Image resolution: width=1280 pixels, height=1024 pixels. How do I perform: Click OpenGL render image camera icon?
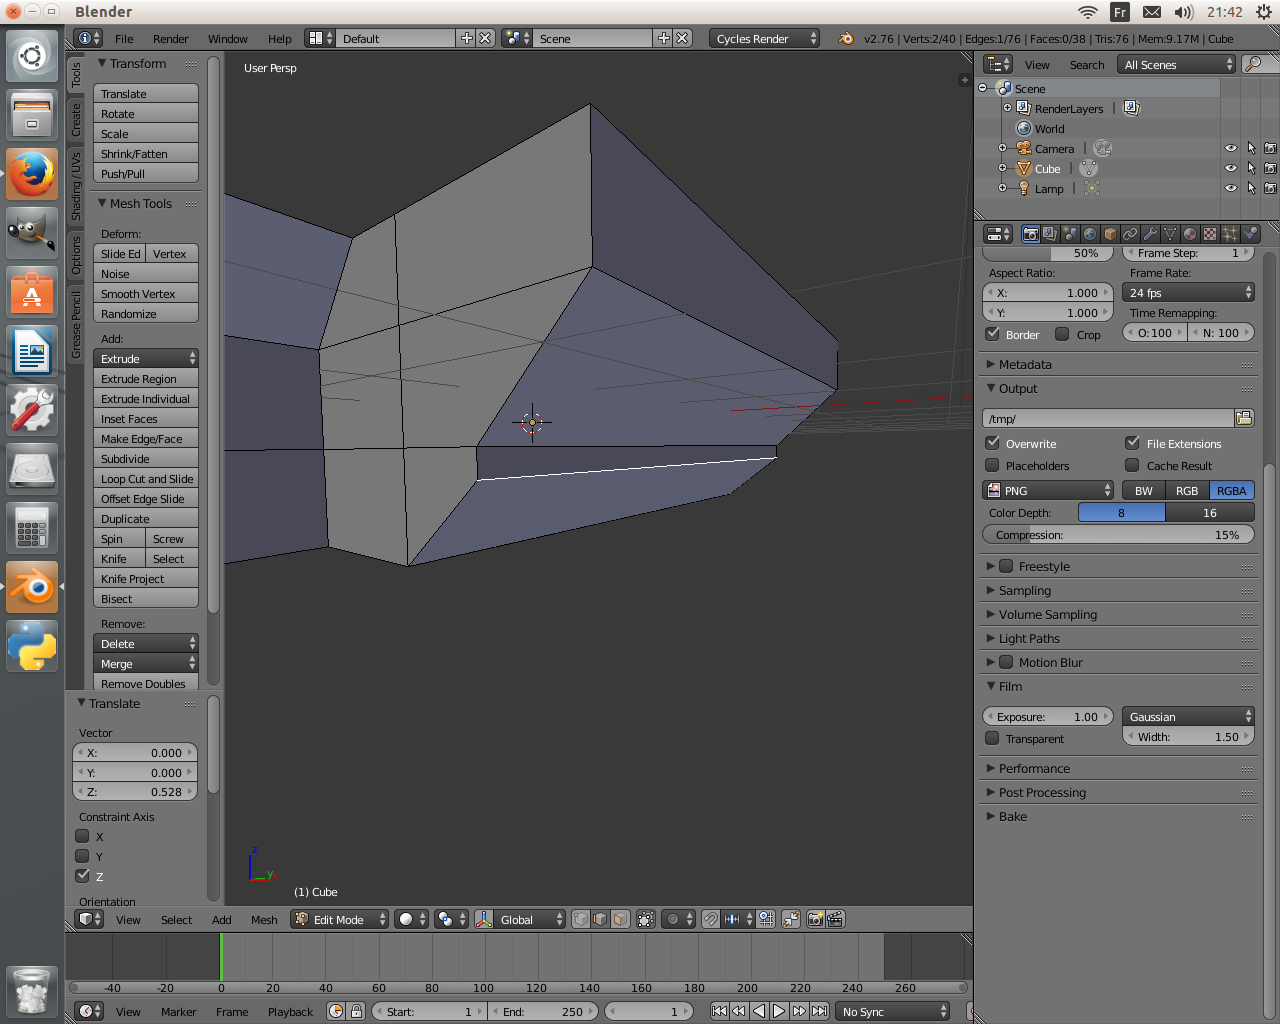click(816, 919)
